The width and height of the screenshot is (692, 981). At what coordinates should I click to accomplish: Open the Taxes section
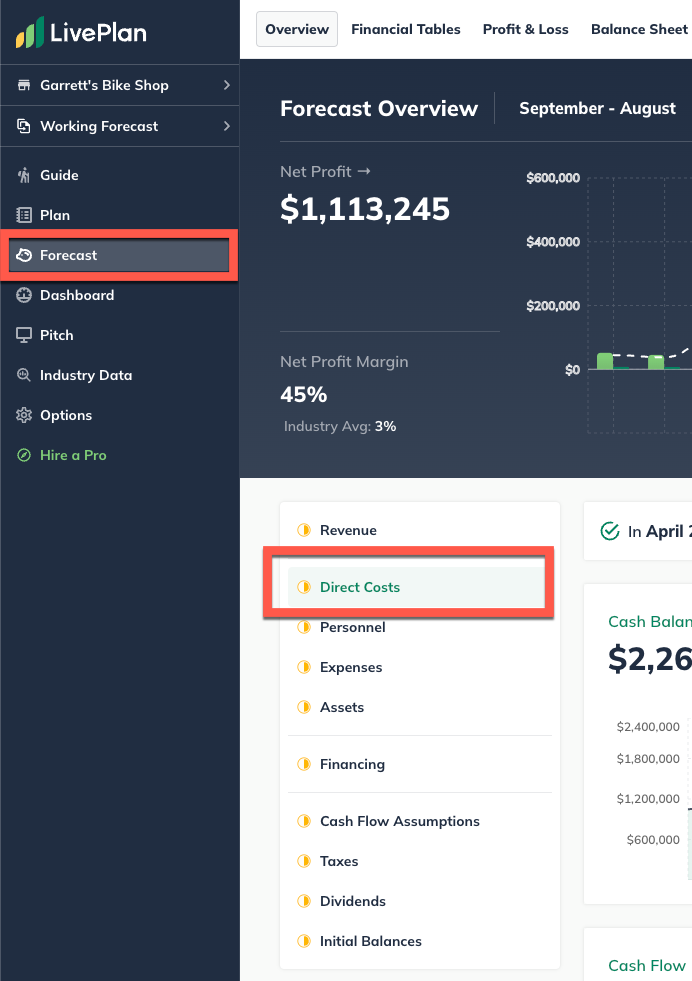pyautogui.click(x=420, y=861)
